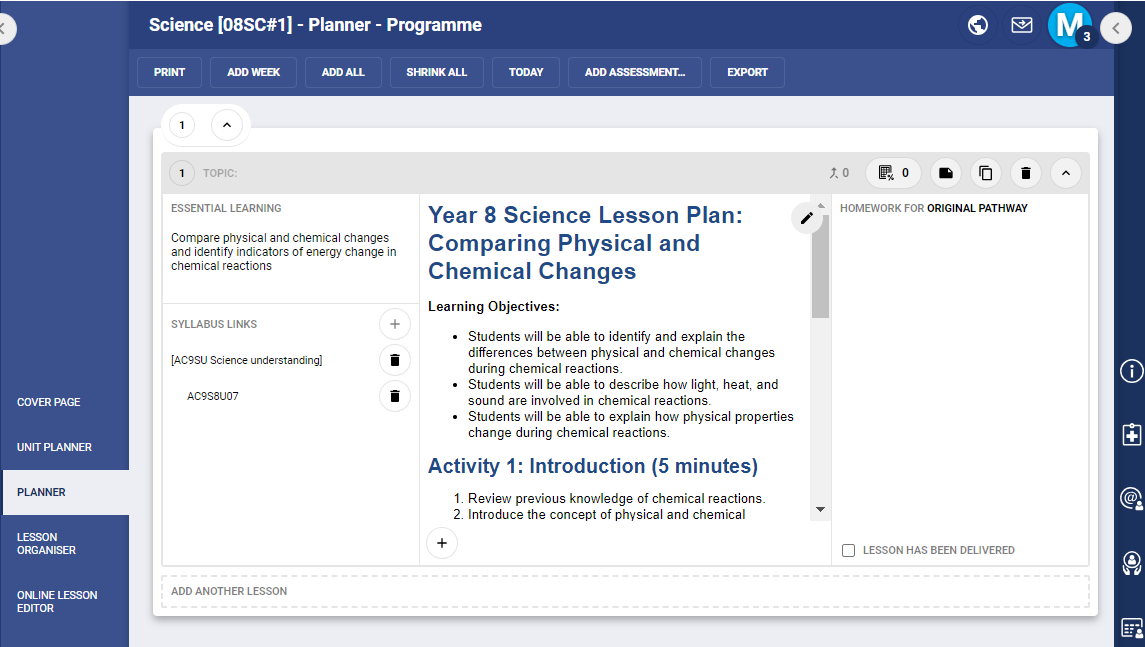
Task: Click the Add Week button
Action: pyautogui.click(x=253, y=72)
